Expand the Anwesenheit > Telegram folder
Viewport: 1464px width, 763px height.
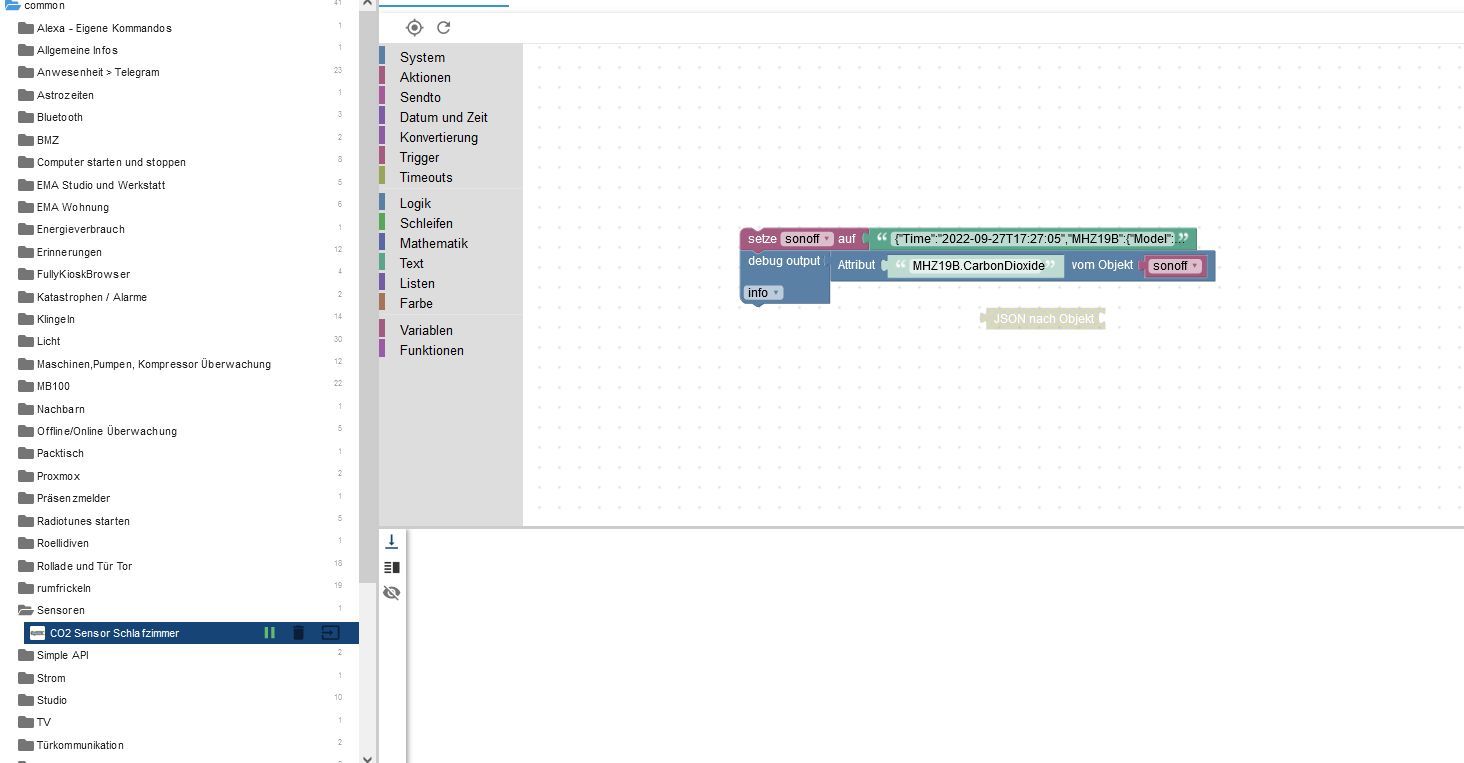click(x=26, y=72)
